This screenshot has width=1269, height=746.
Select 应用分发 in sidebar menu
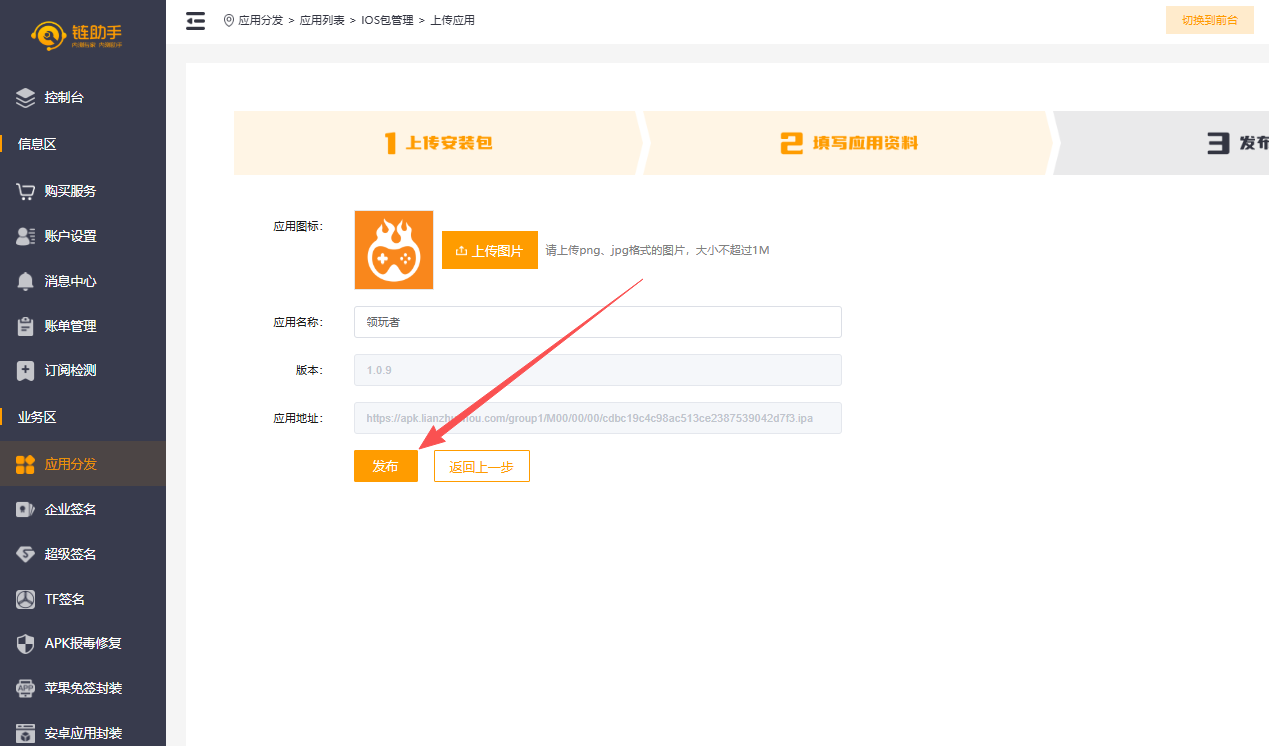(70, 464)
